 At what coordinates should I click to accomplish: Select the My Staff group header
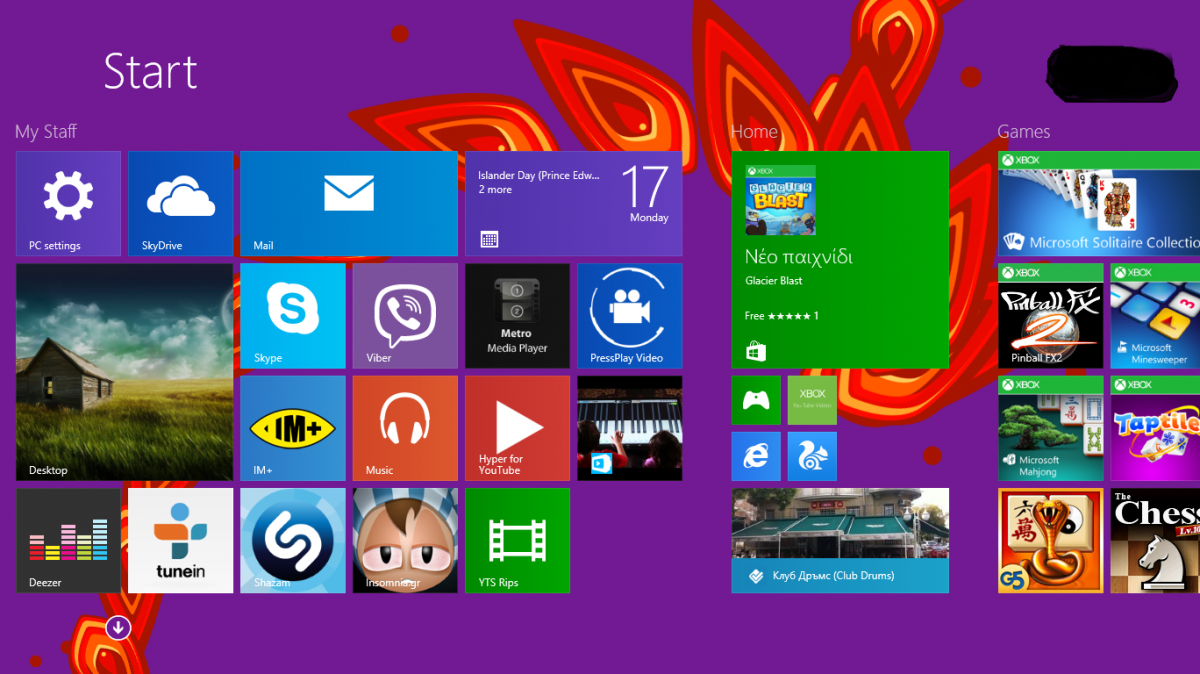click(46, 132)
